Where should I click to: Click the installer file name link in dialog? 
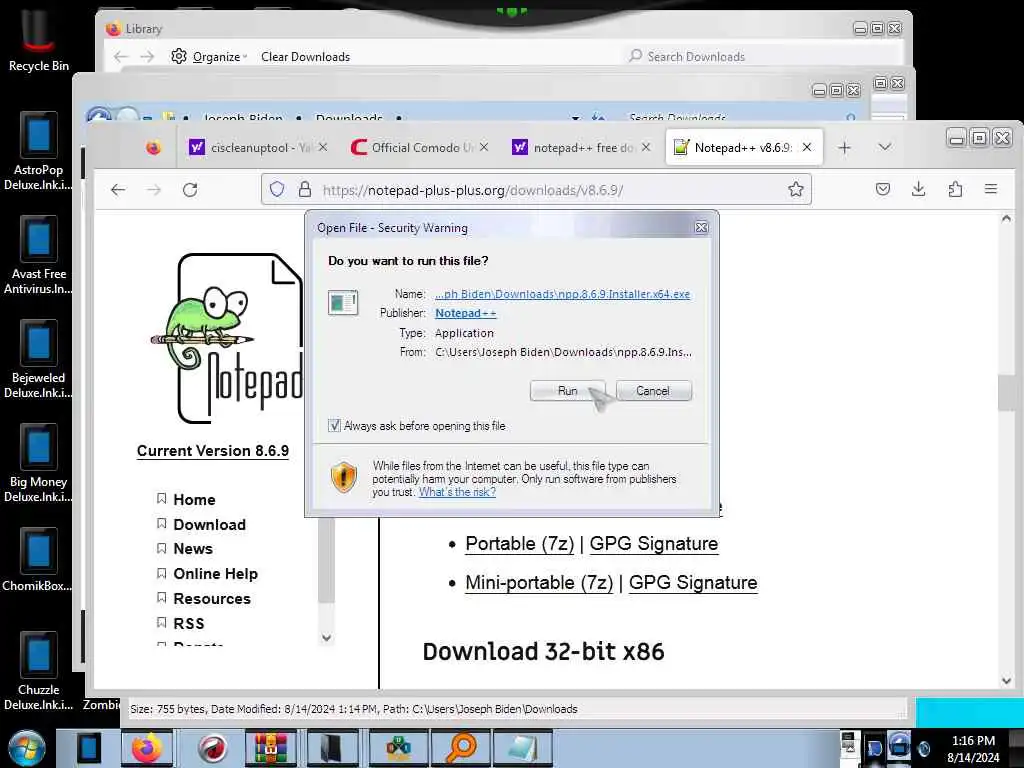click(x=562, y=294)
